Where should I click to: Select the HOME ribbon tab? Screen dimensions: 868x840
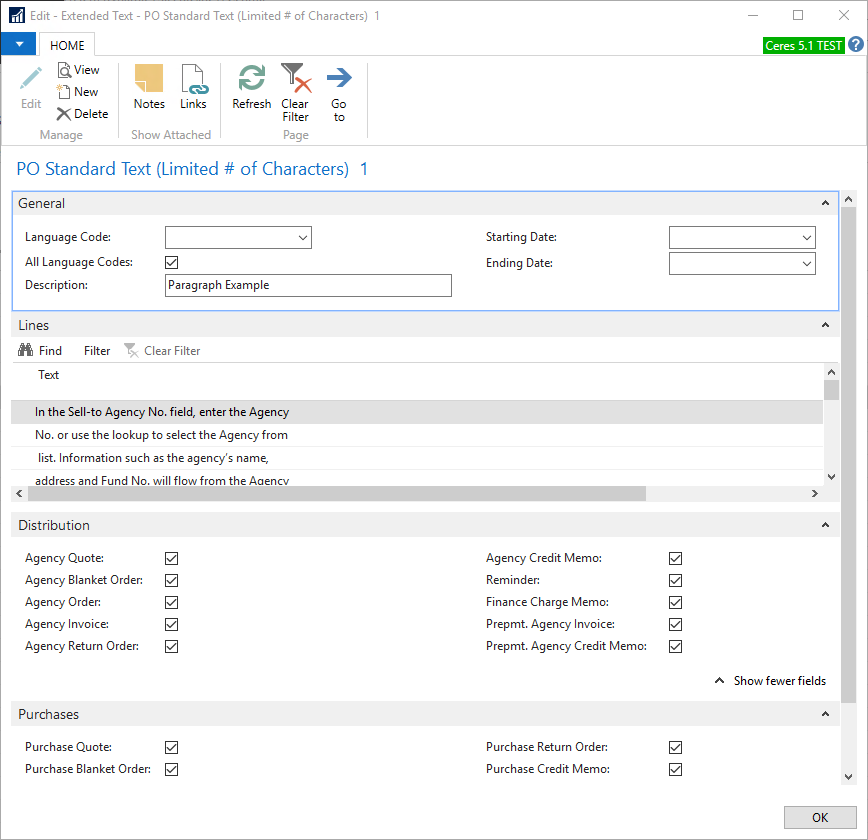click(x=68, y=46)
